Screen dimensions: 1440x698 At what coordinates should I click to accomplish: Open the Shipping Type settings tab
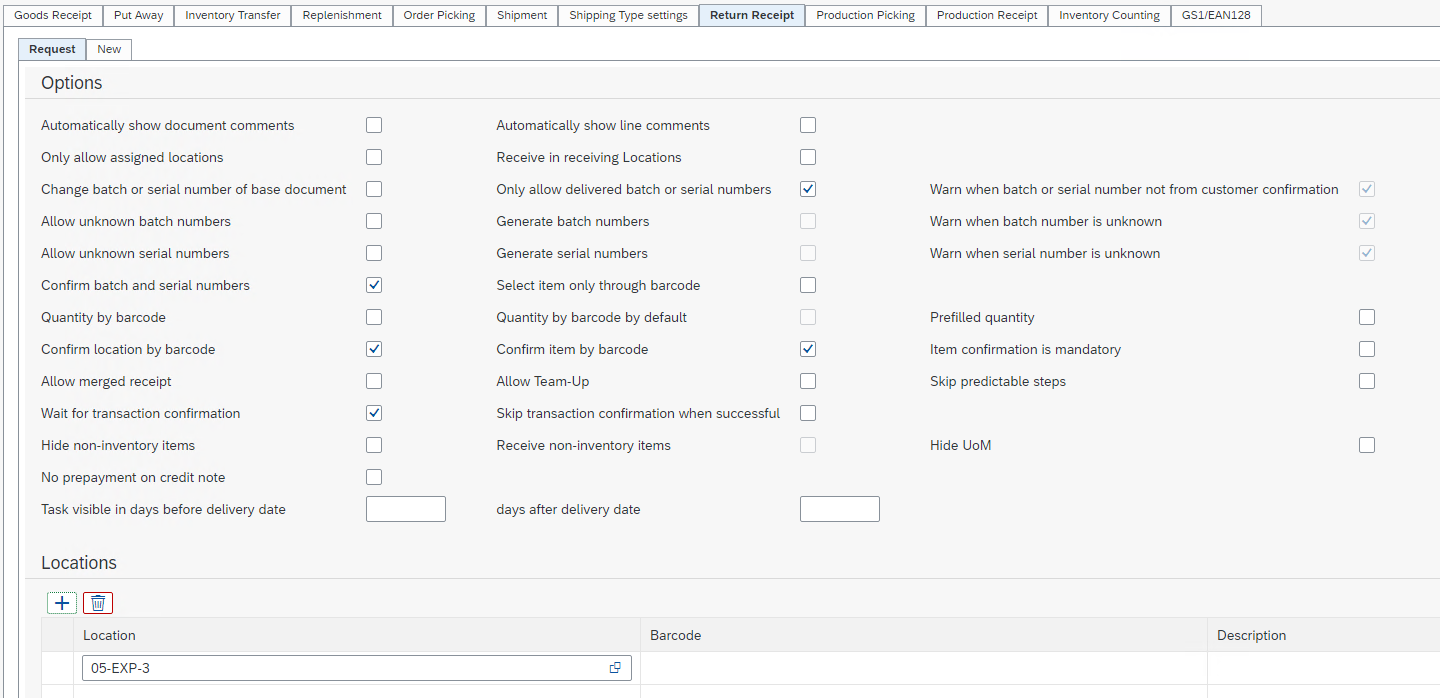click(628, 15)
